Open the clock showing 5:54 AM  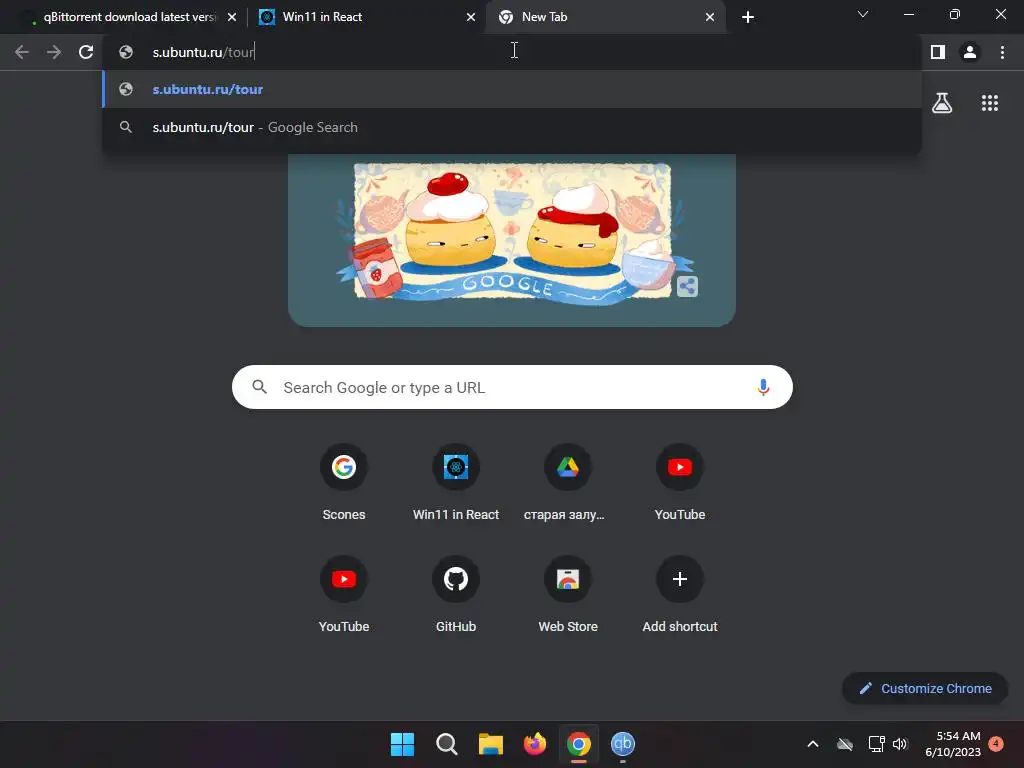(x=953, y=744)
